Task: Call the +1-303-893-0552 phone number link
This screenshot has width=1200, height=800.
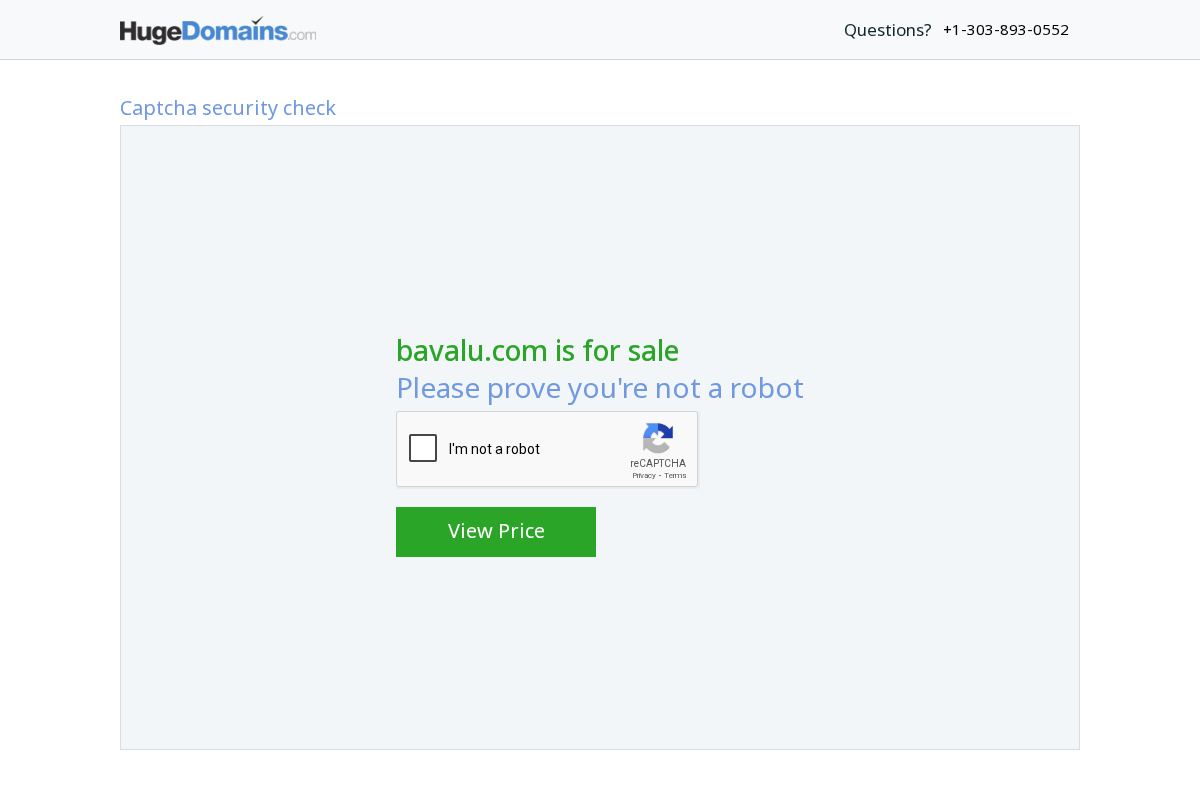Action: tap(1006, 29)
